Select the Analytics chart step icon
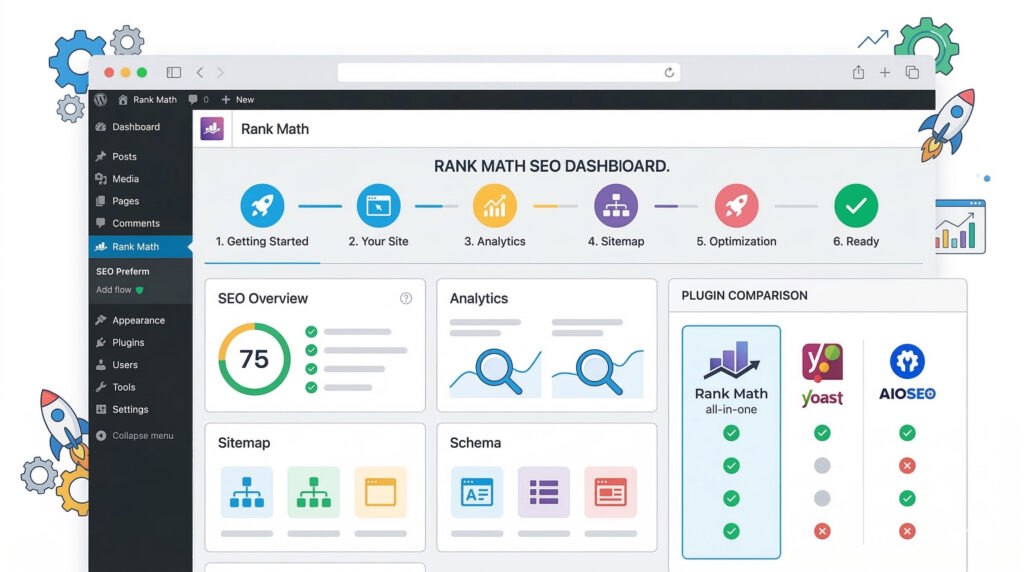 [494, 206]
